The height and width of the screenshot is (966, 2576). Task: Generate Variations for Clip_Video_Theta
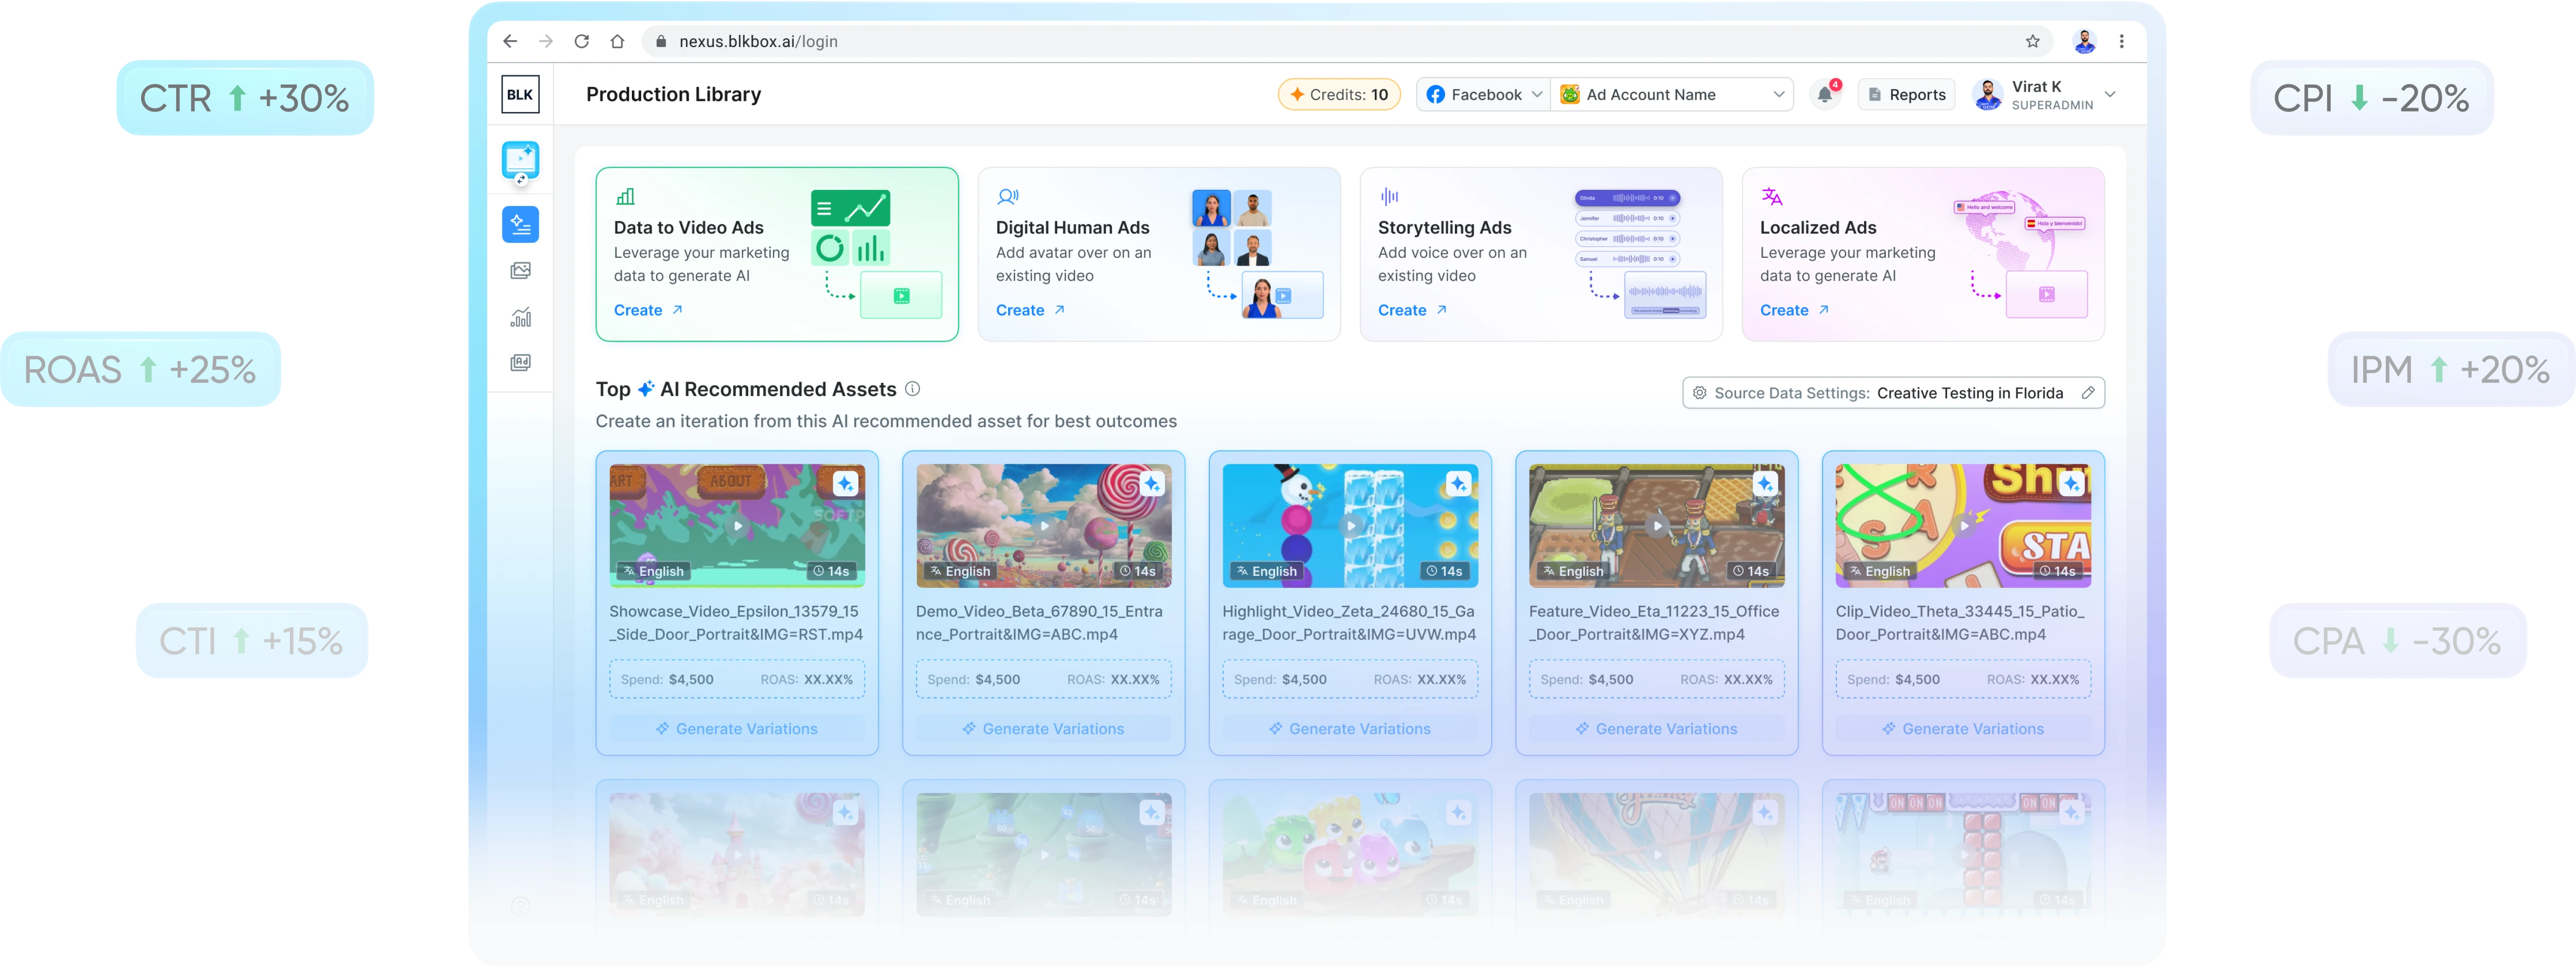1964,729
